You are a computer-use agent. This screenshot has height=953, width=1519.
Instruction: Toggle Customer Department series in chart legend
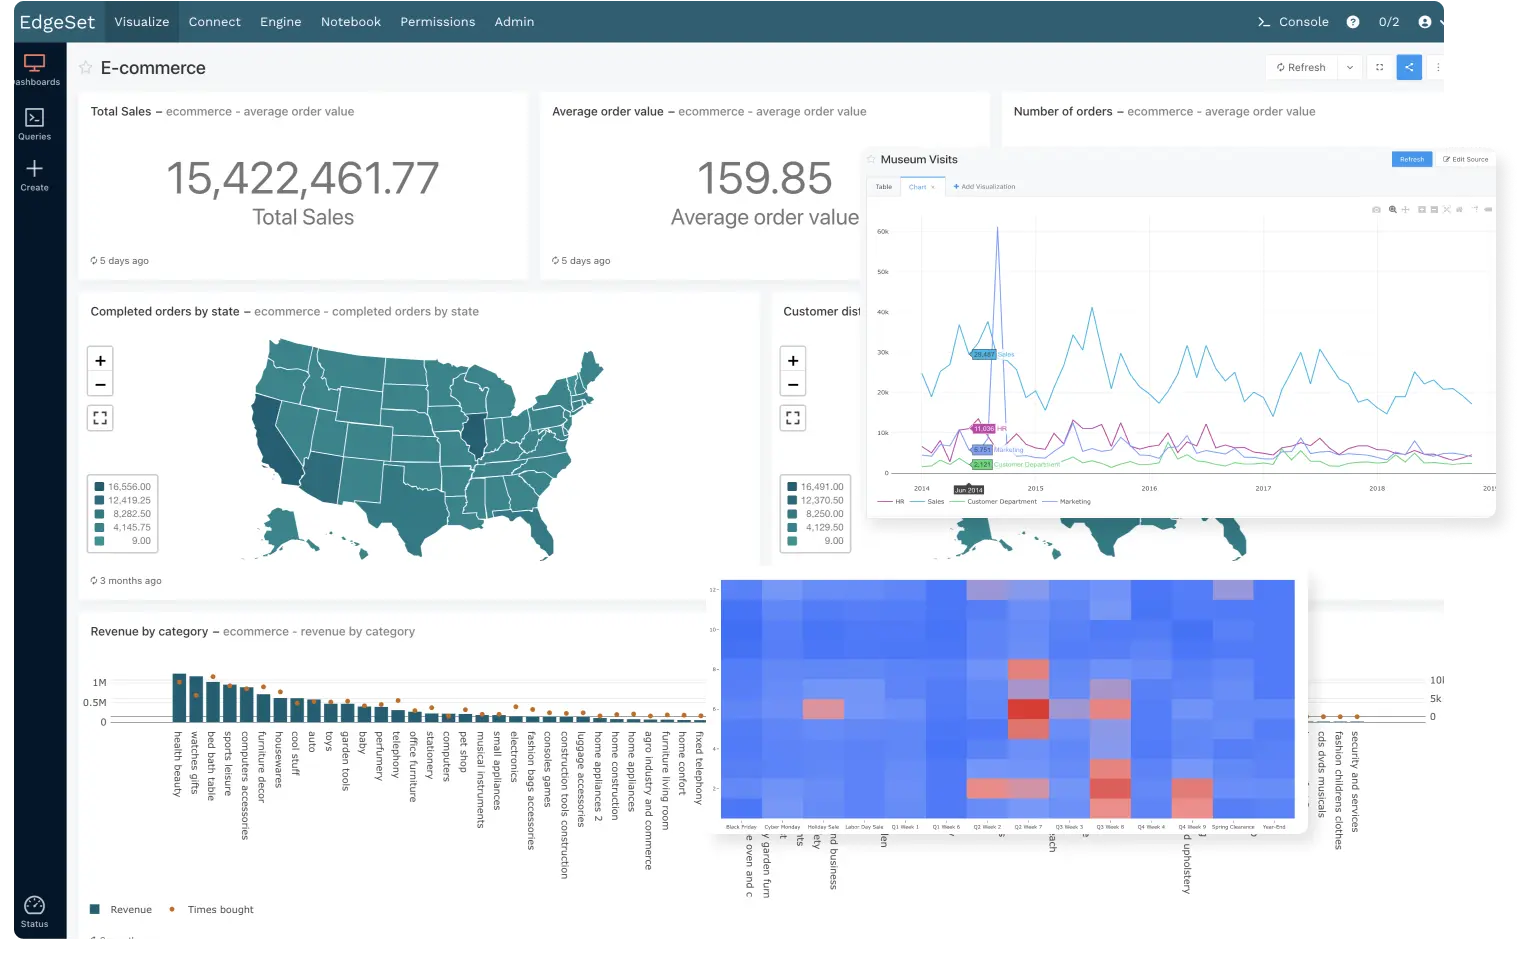993,502
